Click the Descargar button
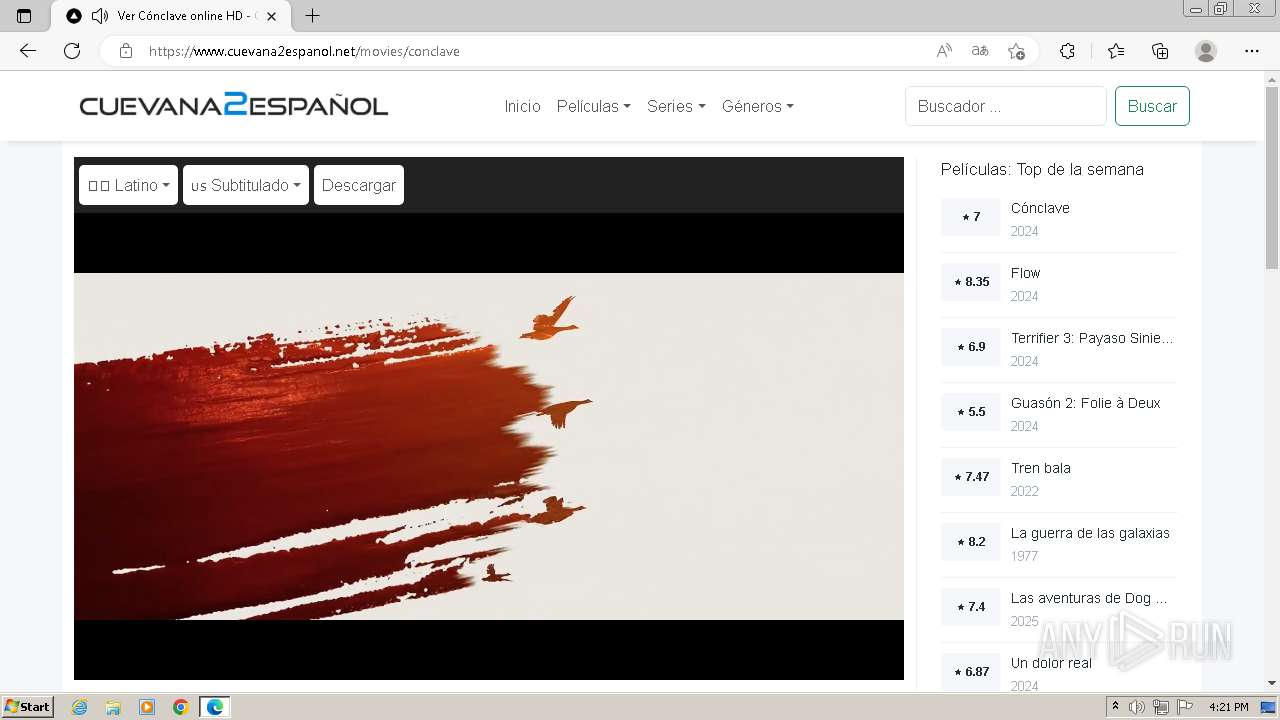The height and width of the screenshot is (720, 1280). click(359, 185)
